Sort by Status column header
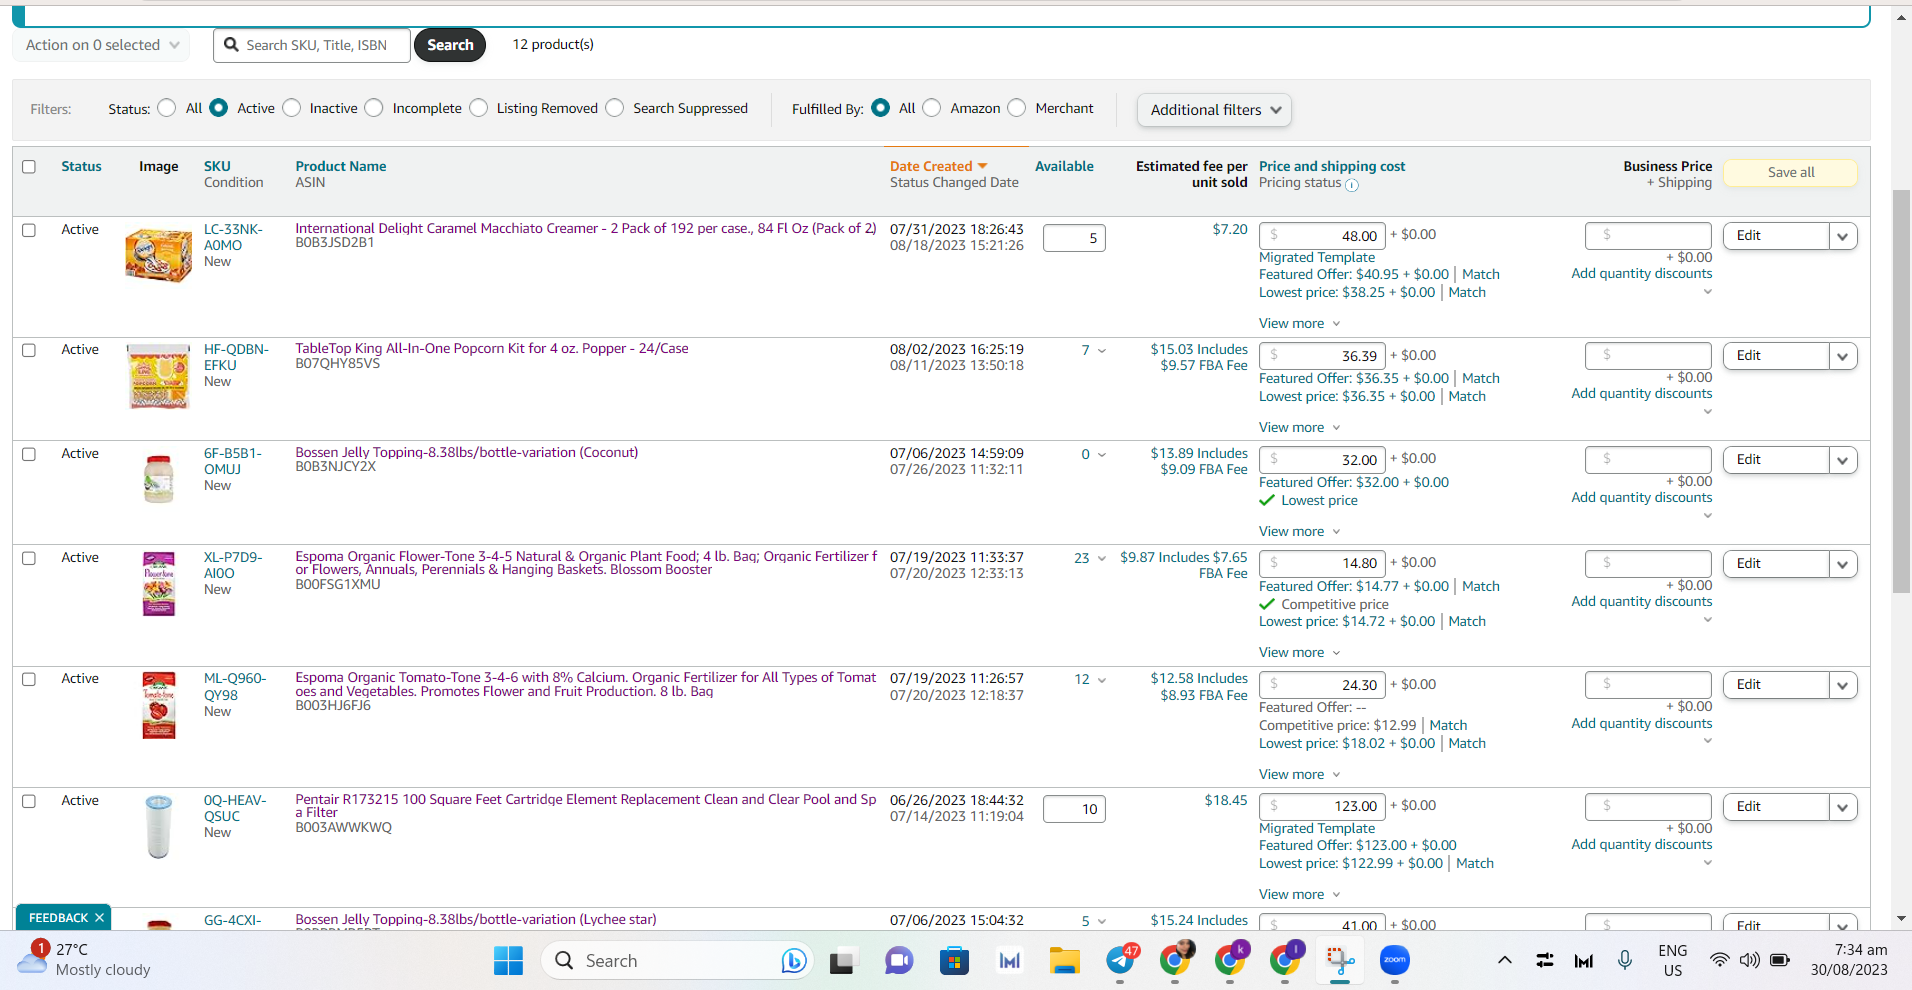1912x990 pixels. pos(81,166)
